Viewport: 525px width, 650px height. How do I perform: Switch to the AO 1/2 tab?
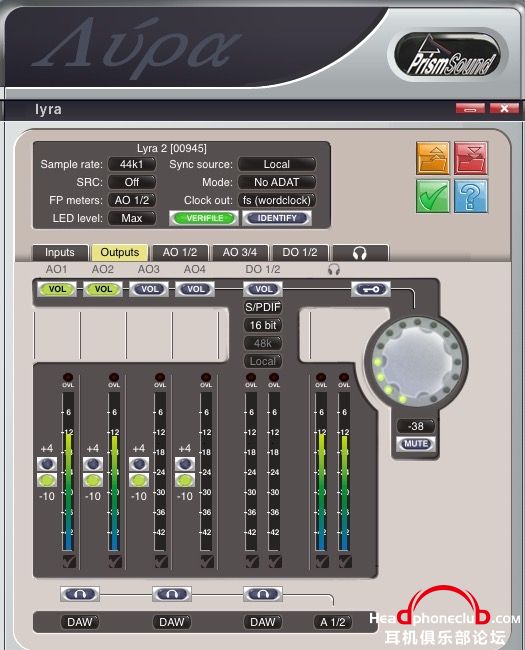coord(180,252)
